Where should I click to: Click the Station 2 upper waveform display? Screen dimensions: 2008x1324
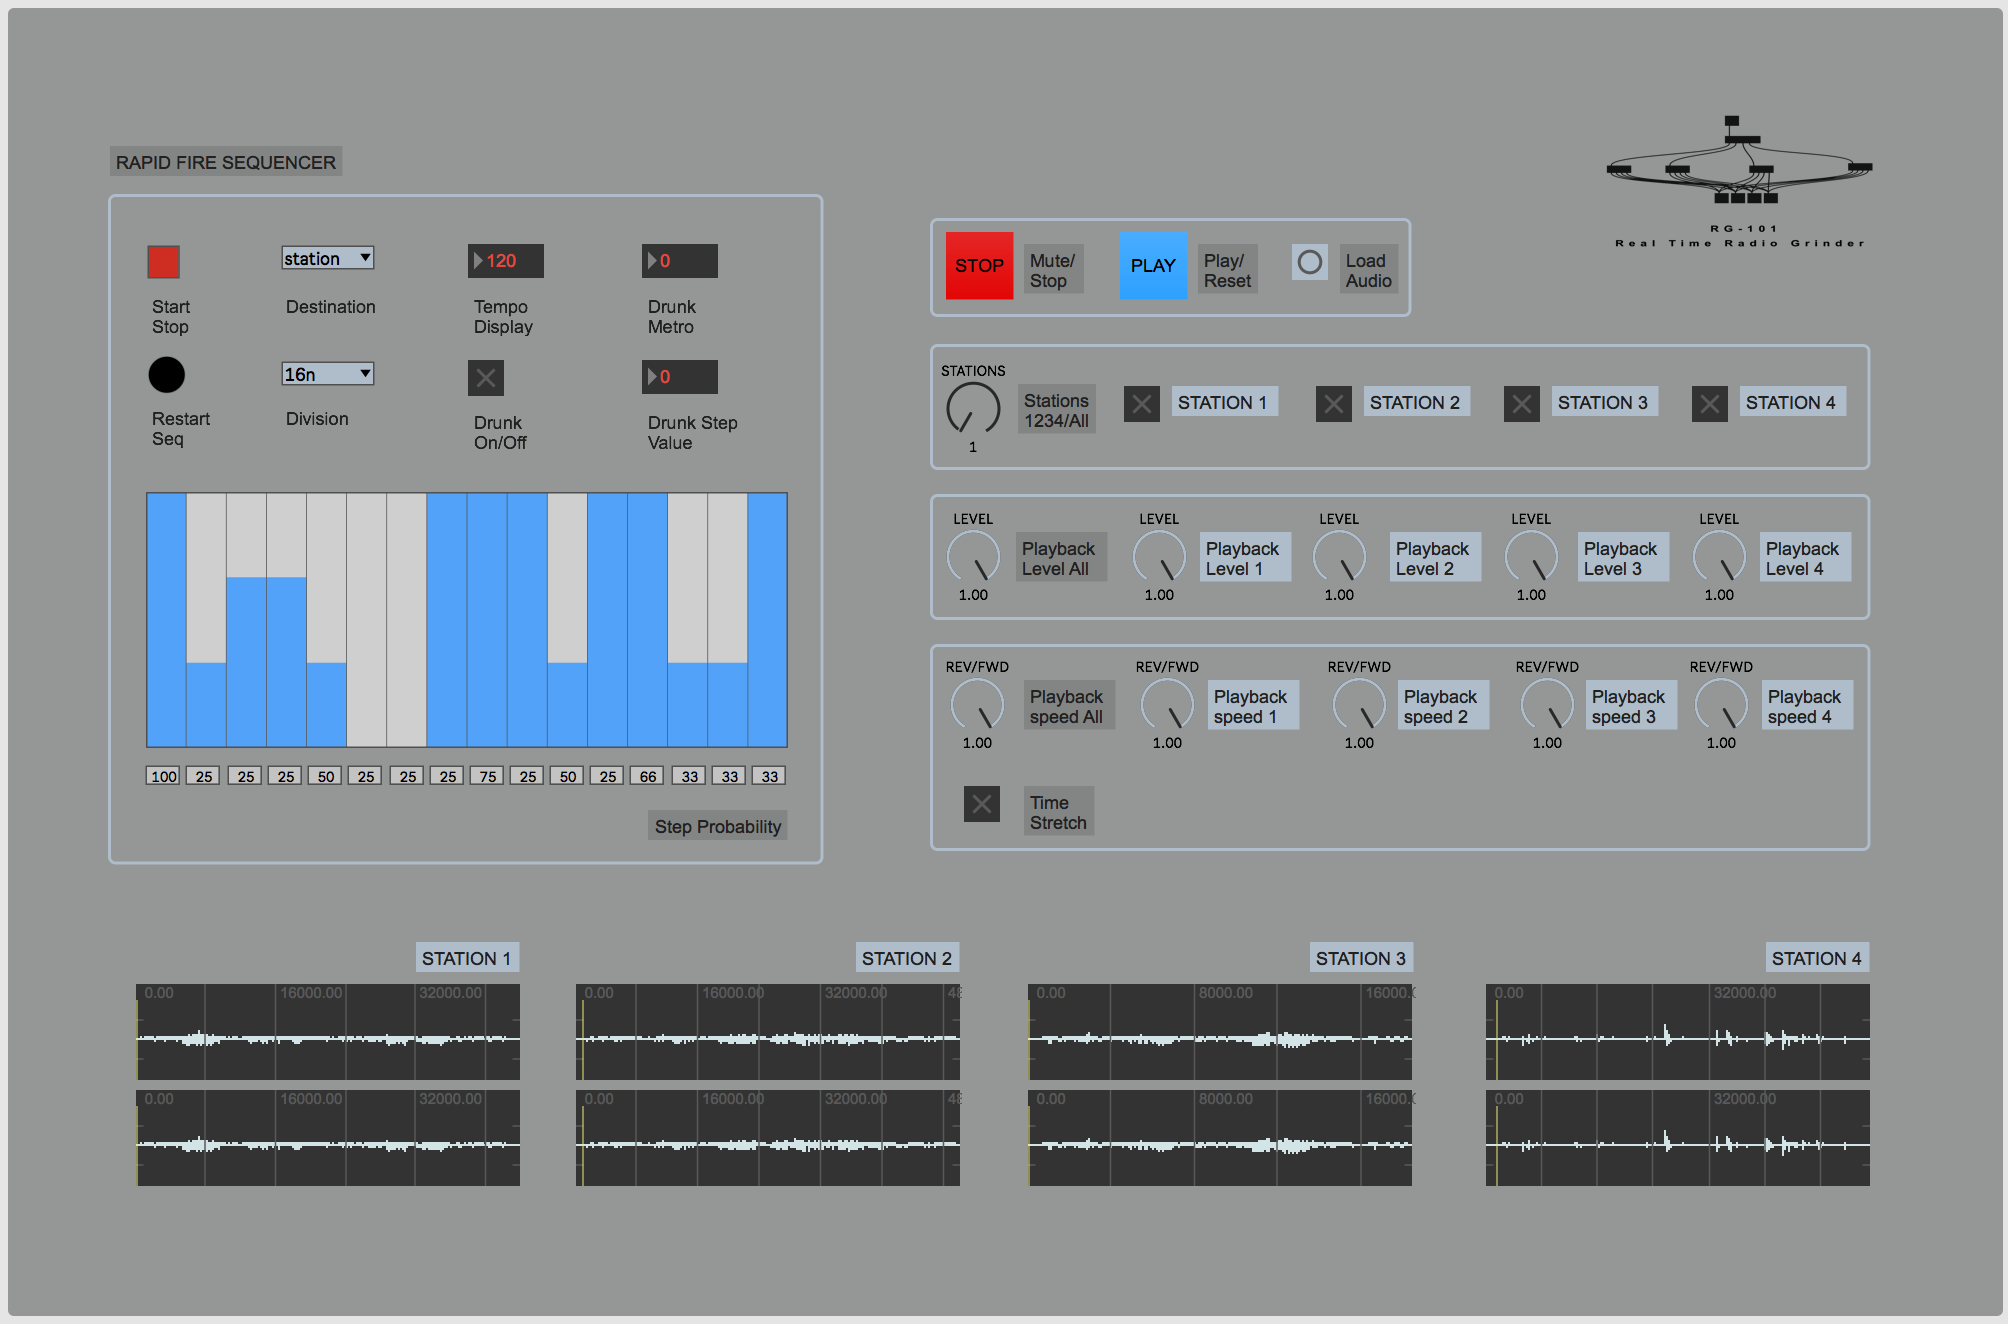tap(768, 1032)
